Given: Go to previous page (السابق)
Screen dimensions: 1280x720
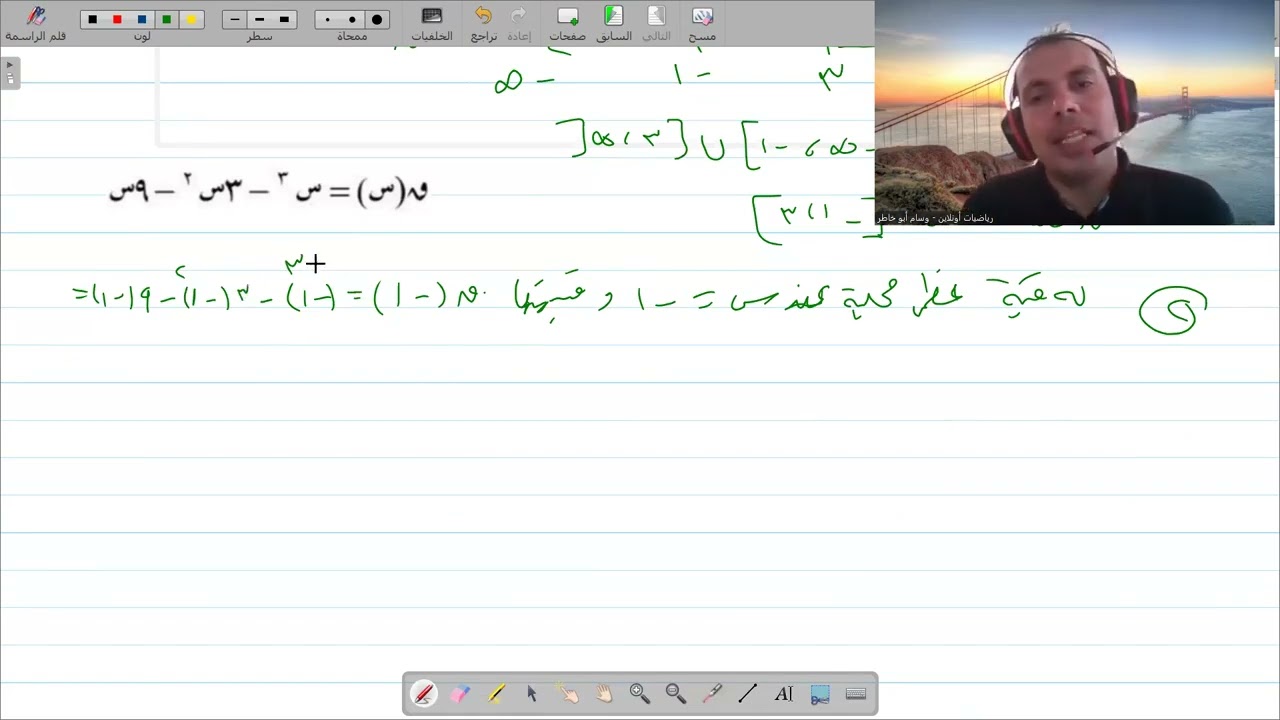Looking at the screenshot, I should [x=614, y=23].
